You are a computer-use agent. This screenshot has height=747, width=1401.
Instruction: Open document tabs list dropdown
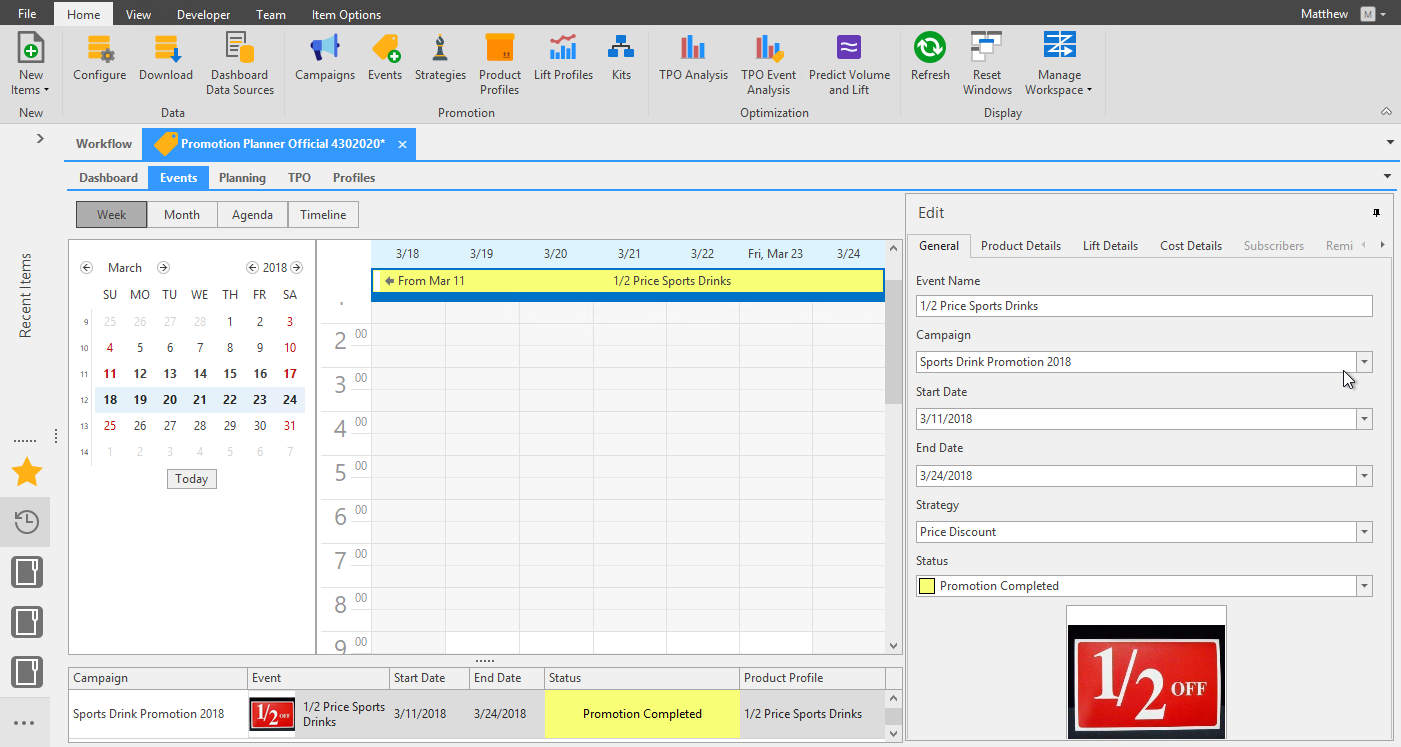[x=1390, y=143]
